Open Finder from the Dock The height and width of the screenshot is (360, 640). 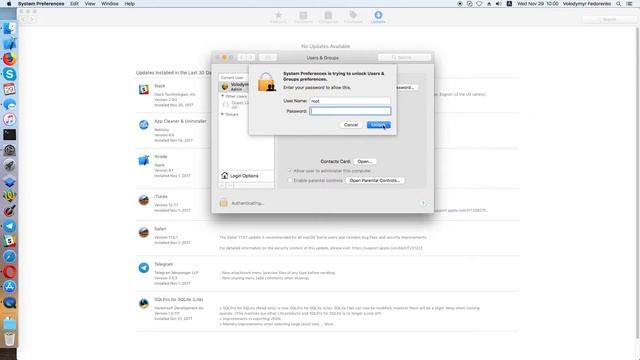[x=9, y=28]
